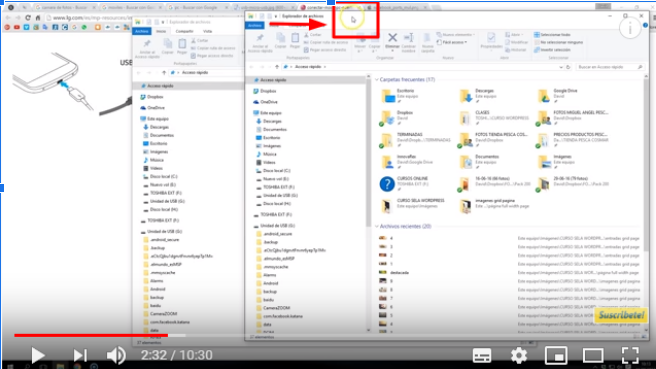Switch to 'camara de fotos' Chrome tab

pyautogui.click(x=65, y=8)
